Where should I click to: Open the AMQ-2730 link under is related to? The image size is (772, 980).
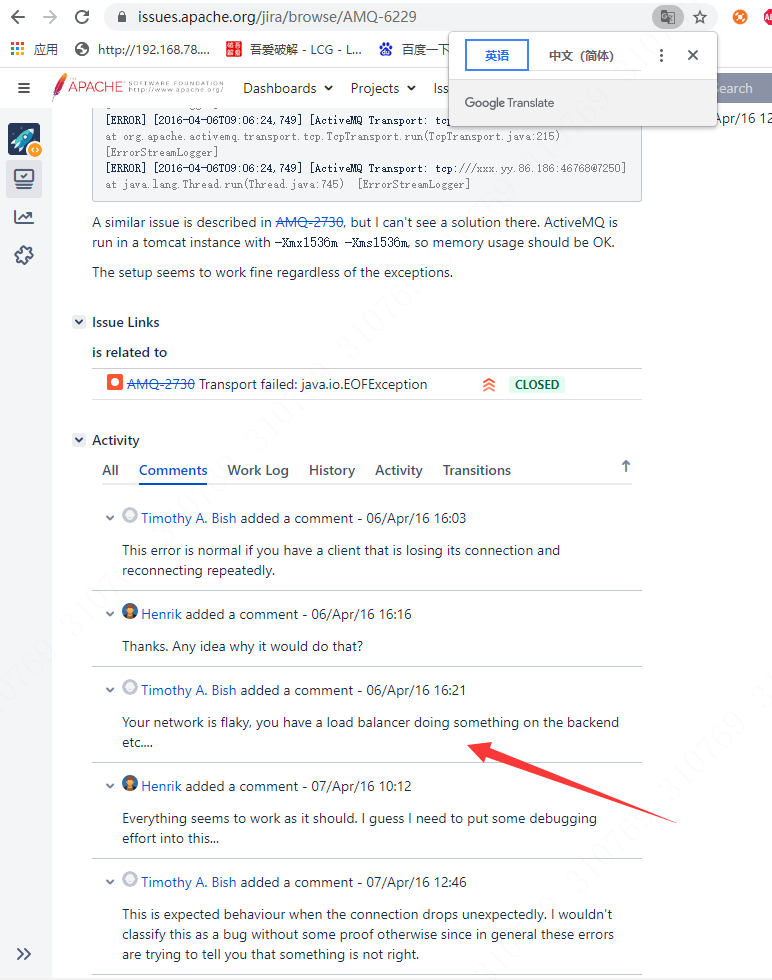pyautogui.click(x=161, y=384)
